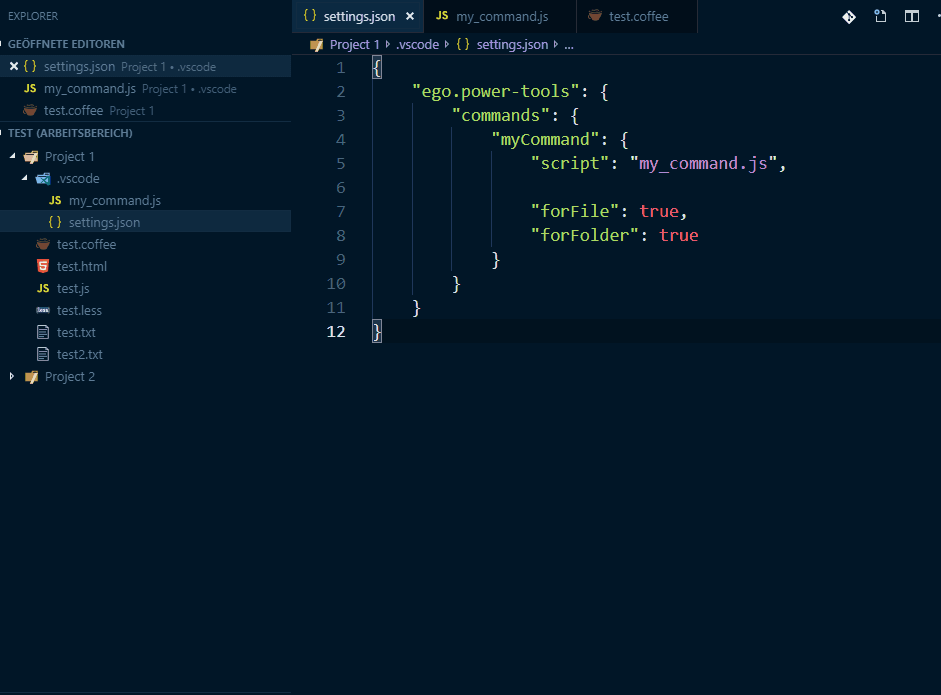This screenshot has height=695, width=941.
Task: Open test.coffee in the explorer tree
Action: 145,244
